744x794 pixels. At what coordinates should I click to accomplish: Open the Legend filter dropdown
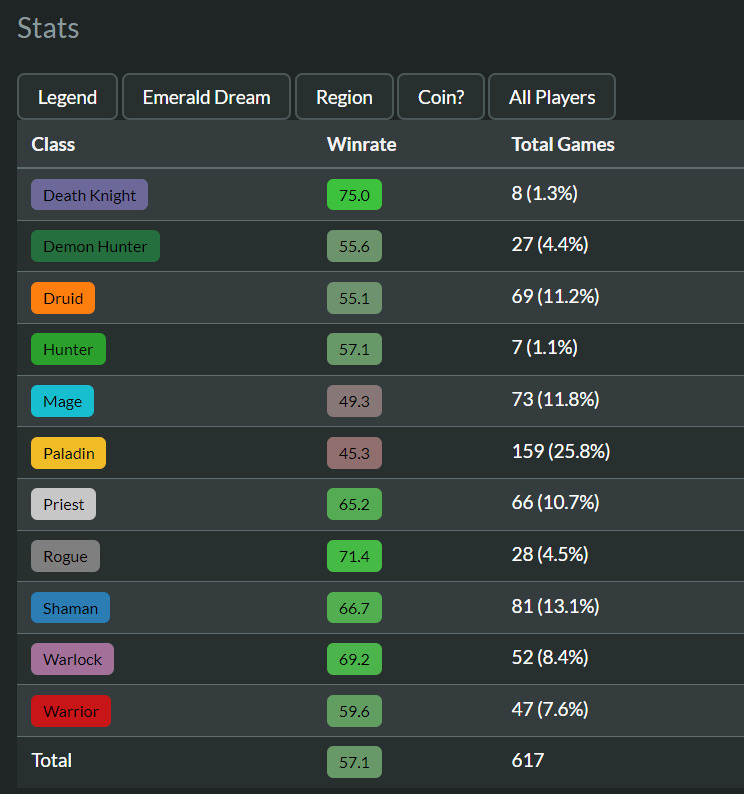(x=67, y=97)
